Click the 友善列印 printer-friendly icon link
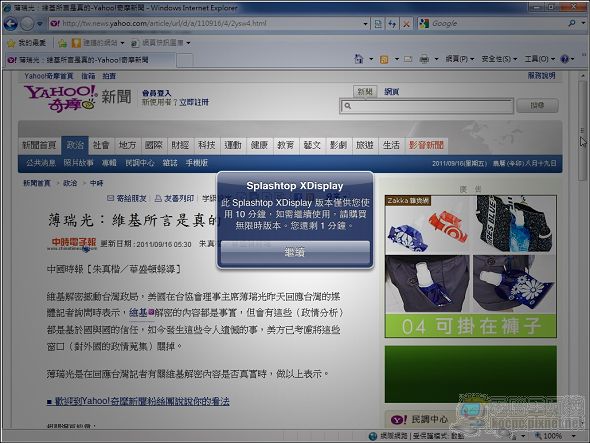This screenshot has height=443, width=590. click(174, 198)
